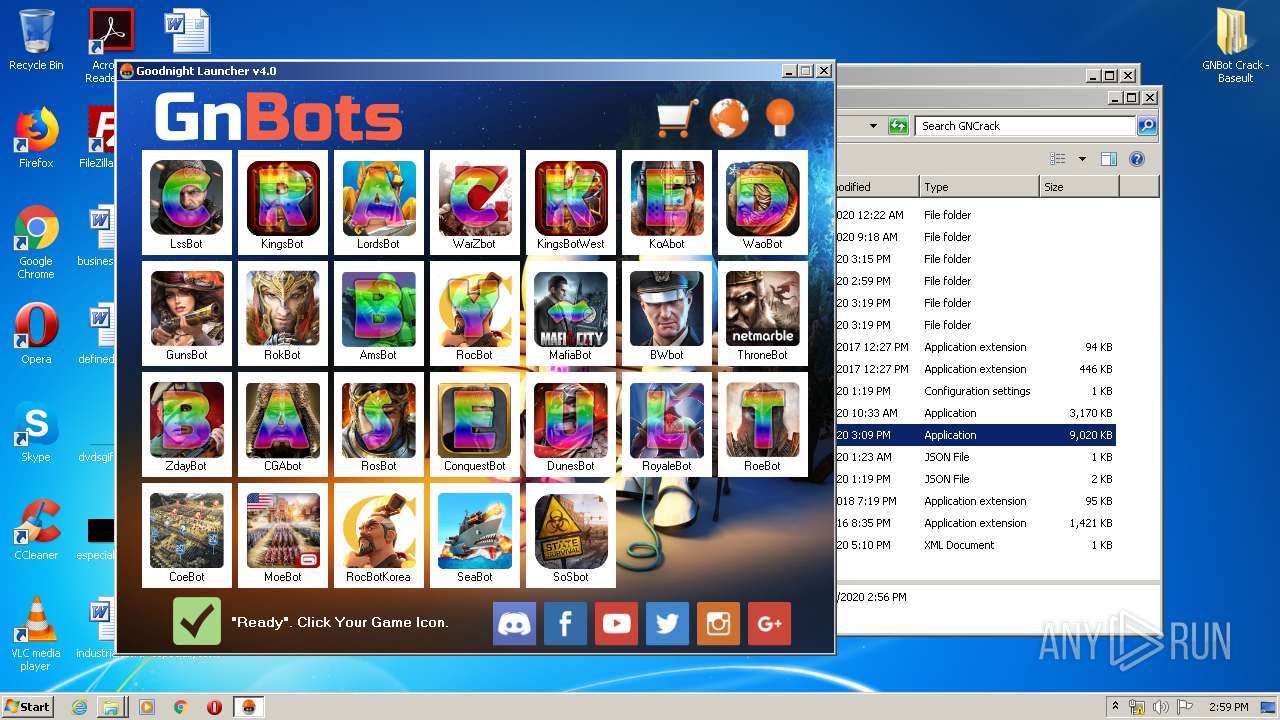Open the Google Chrome desktop shortcut

[36, 243]
